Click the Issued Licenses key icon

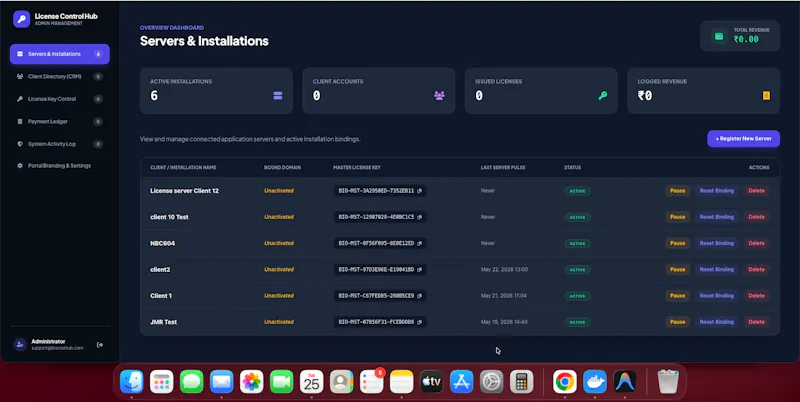click(603, 95)
